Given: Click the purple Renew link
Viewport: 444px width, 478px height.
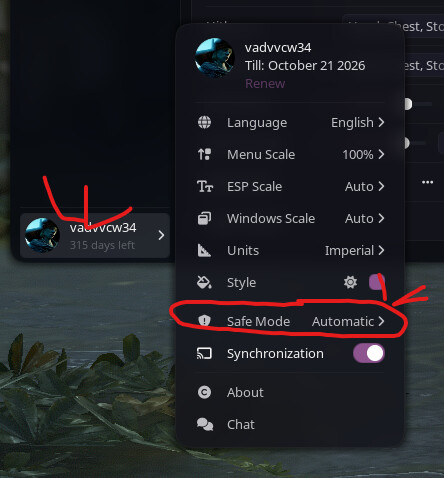Looking at the screenshot, I should click(265, 83).
